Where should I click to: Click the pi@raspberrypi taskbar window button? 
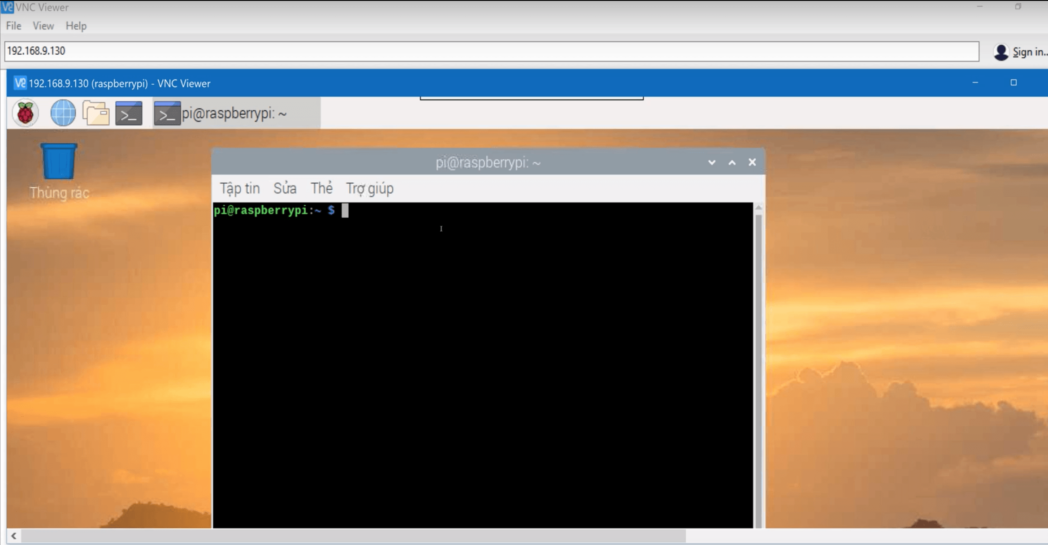tap(236, 114)
